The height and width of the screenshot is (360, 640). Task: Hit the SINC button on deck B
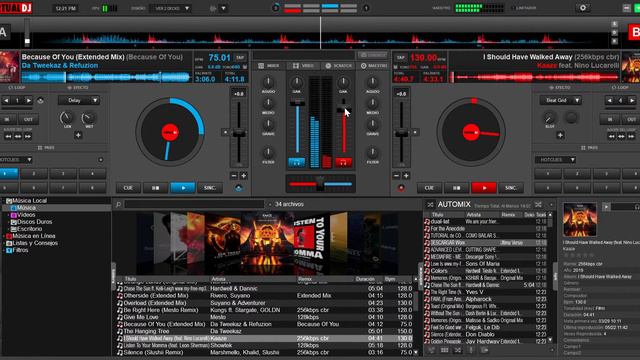pyautogui.click(x=511, y=188)
